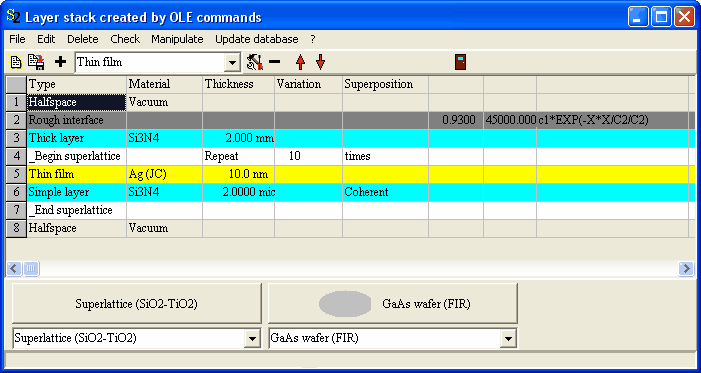The height and width of the screenshot is (373, 701).
Task: Expand the GaAs wafer (FIR) combo box arrow
Action: 508,339
